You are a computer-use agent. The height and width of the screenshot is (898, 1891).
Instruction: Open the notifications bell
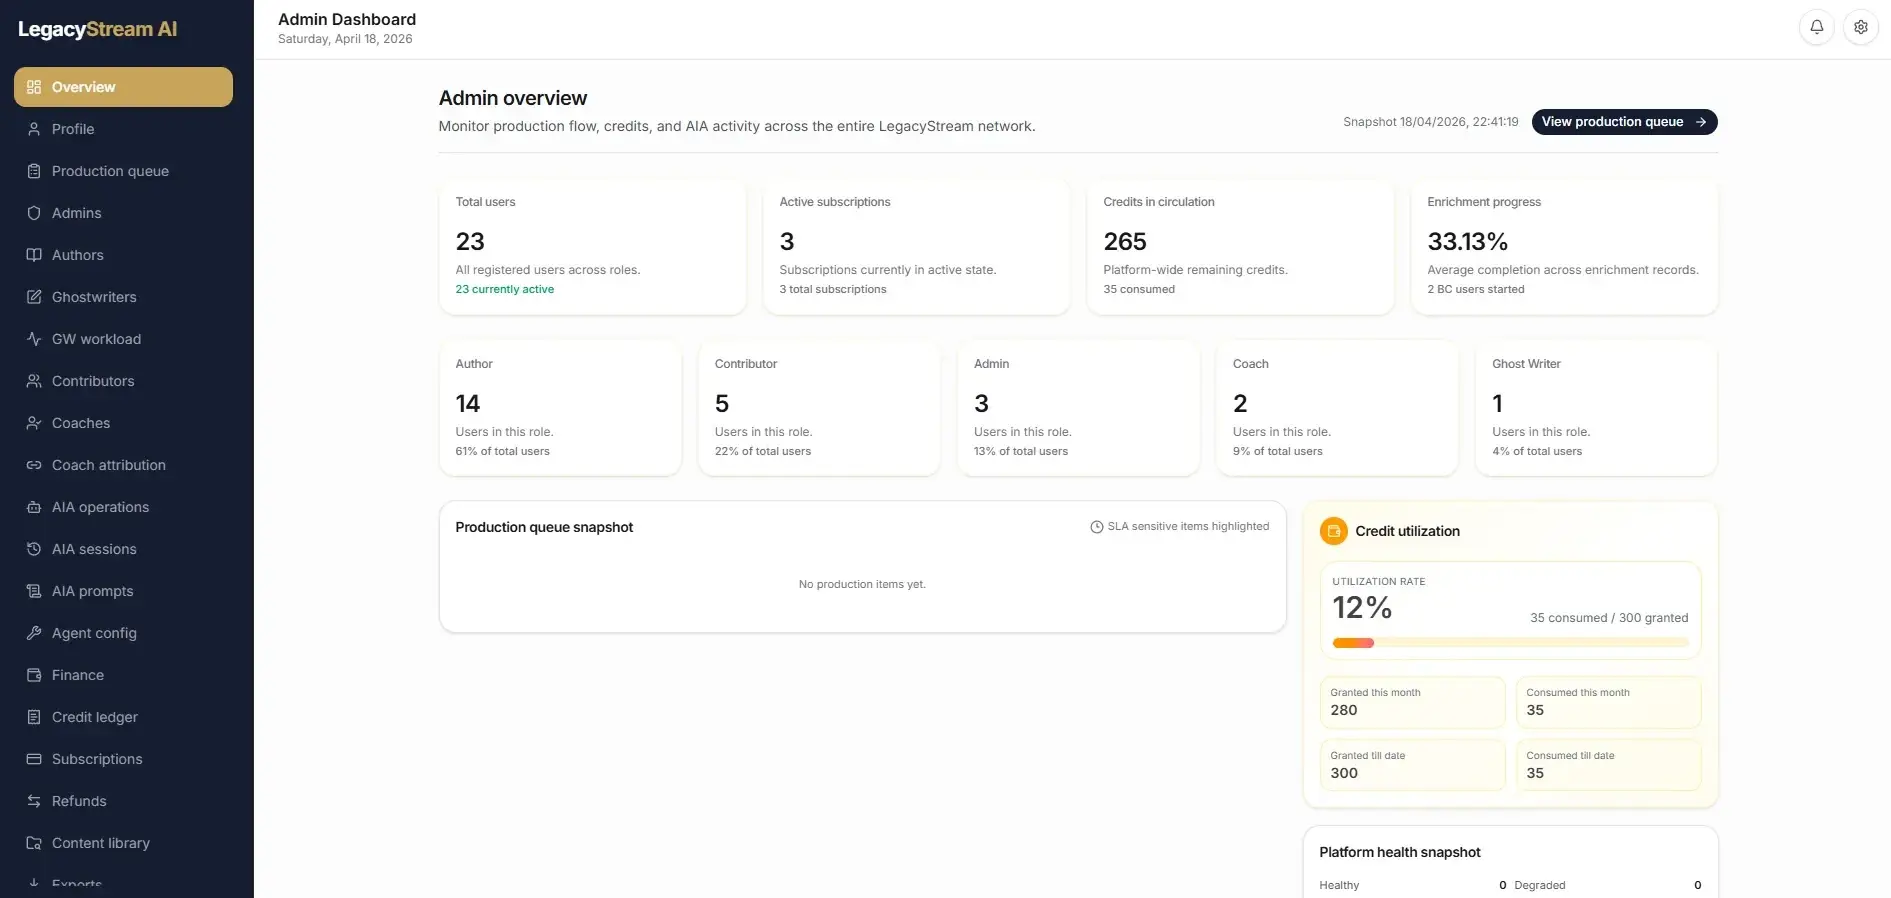tap(1816, 28)
